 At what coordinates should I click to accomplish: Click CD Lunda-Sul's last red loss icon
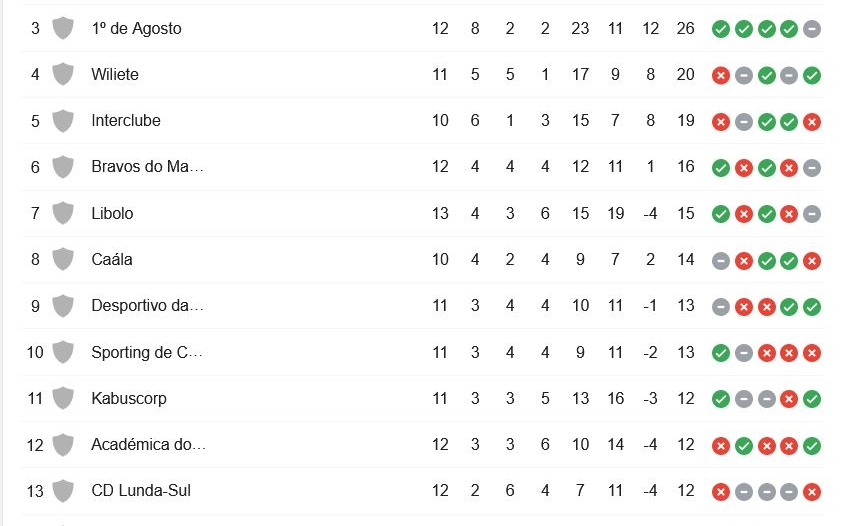tap(812, 491)
